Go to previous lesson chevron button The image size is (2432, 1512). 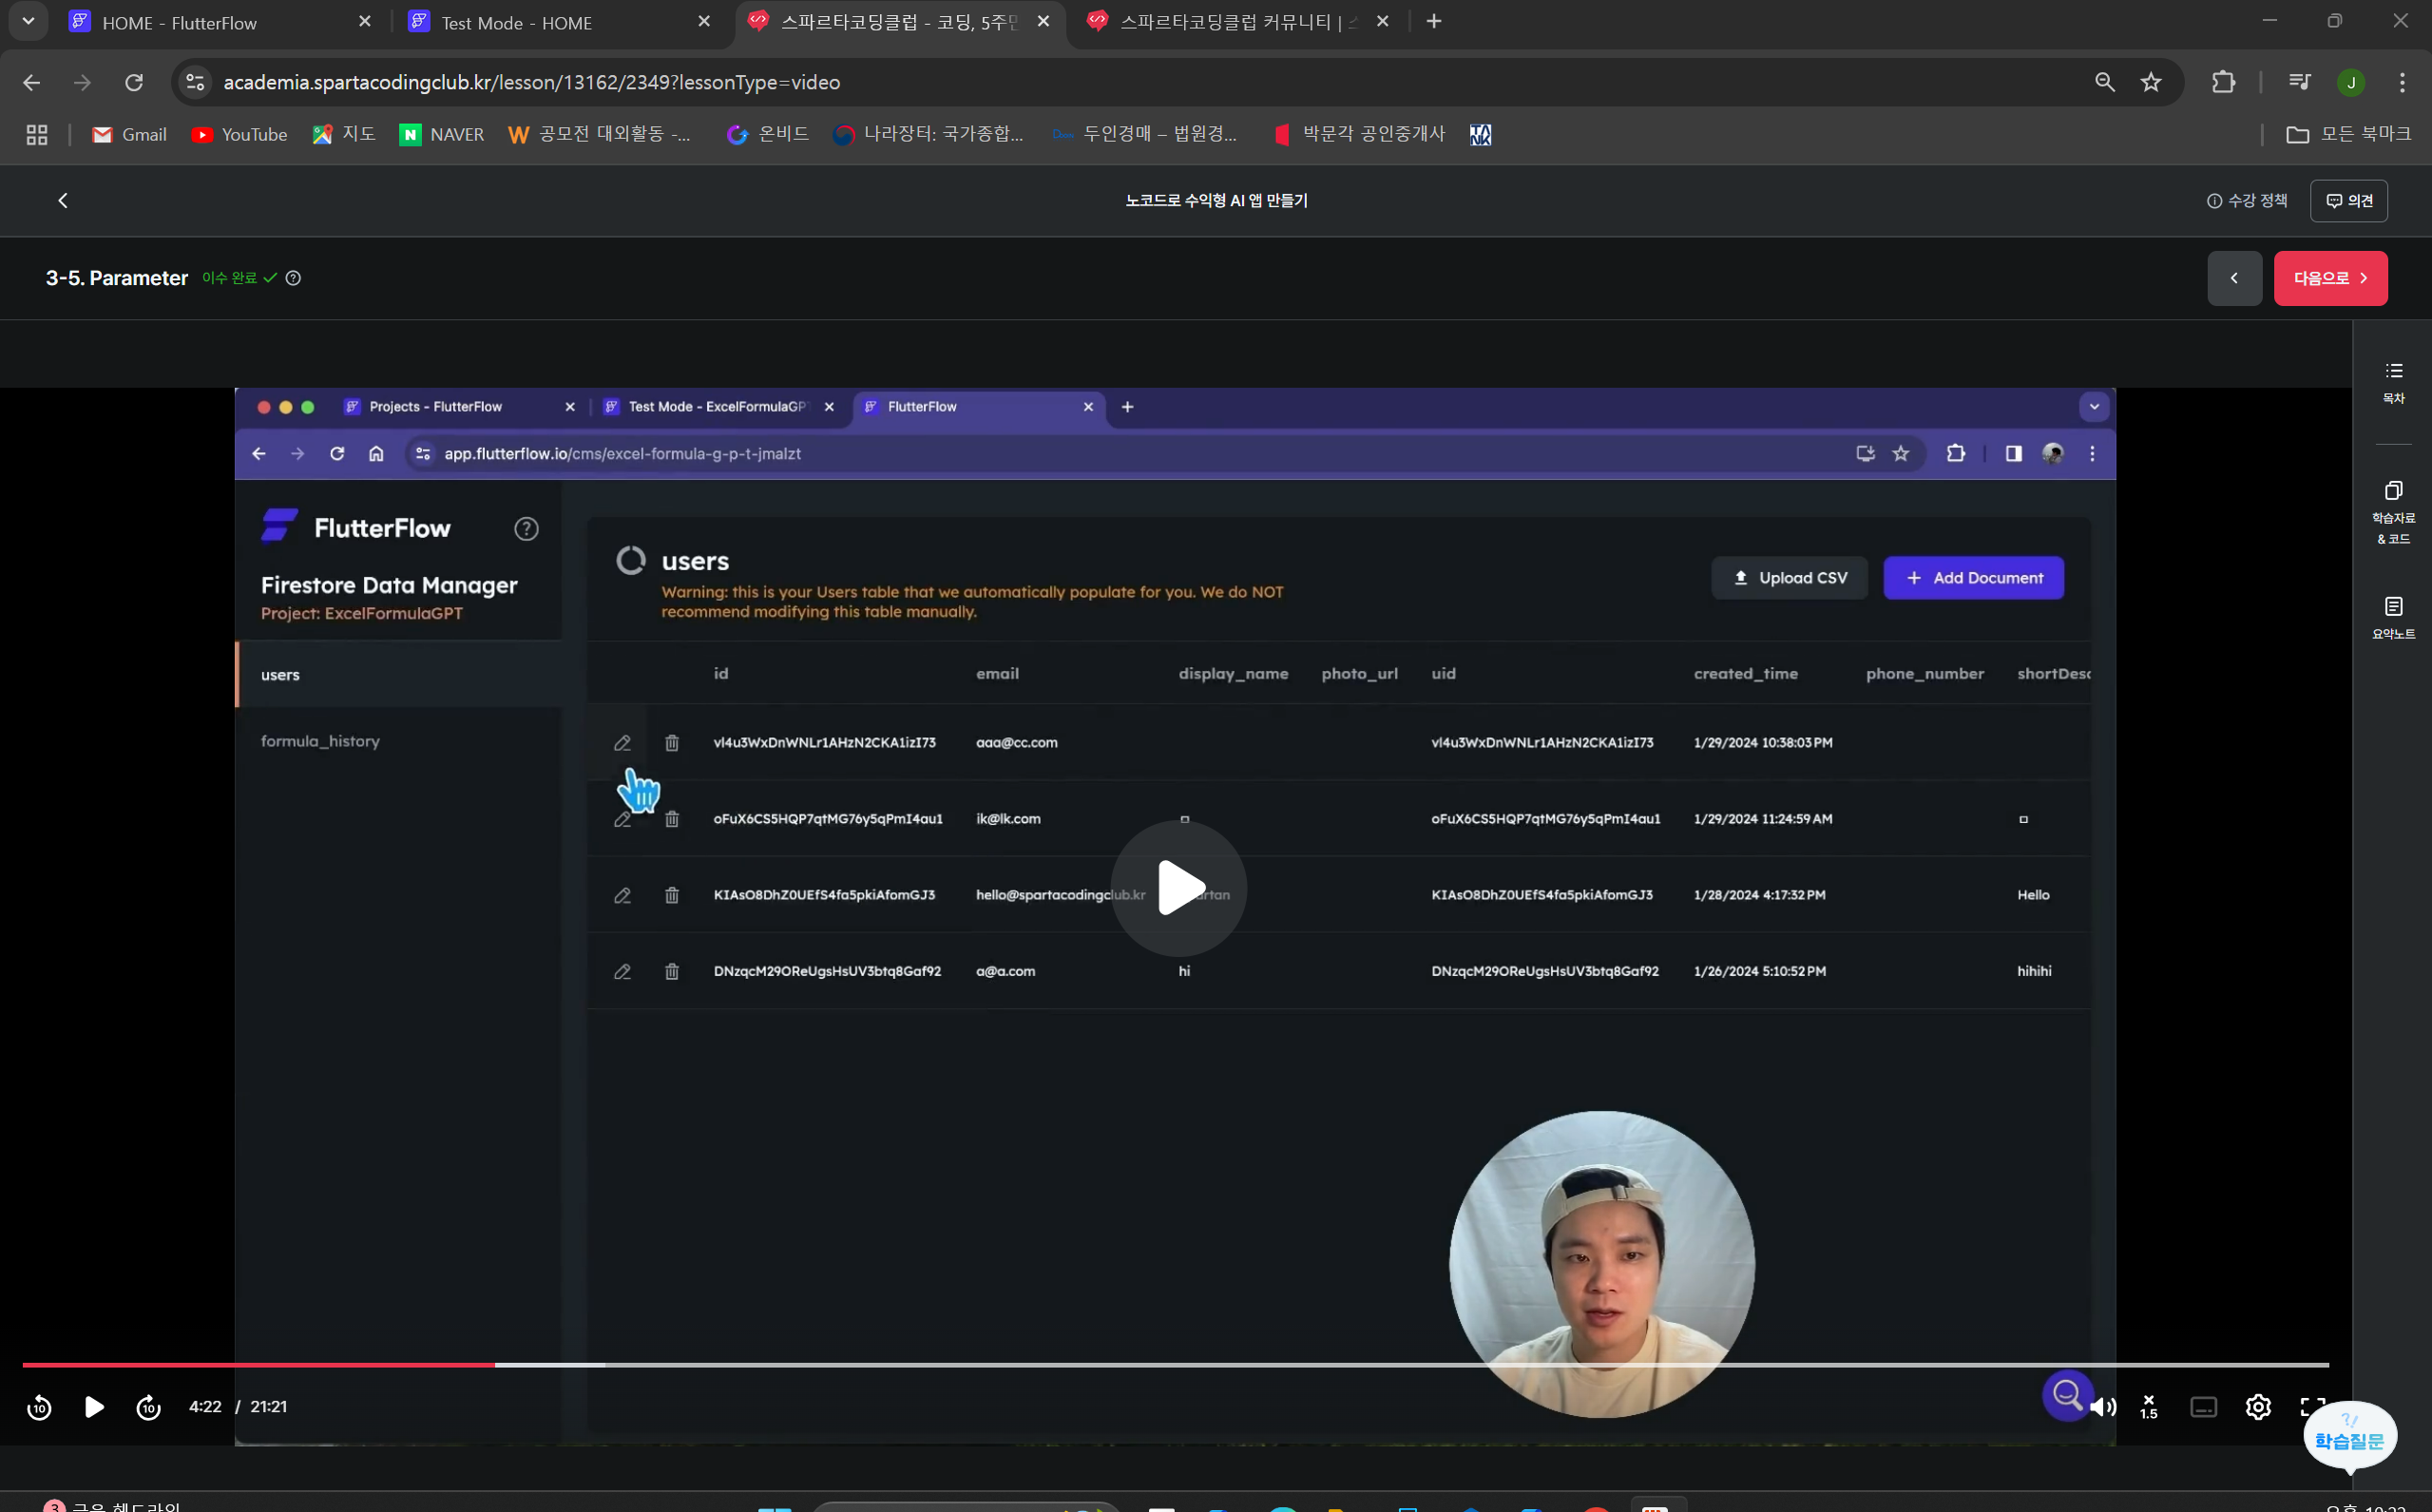(x=2235, y=278)
